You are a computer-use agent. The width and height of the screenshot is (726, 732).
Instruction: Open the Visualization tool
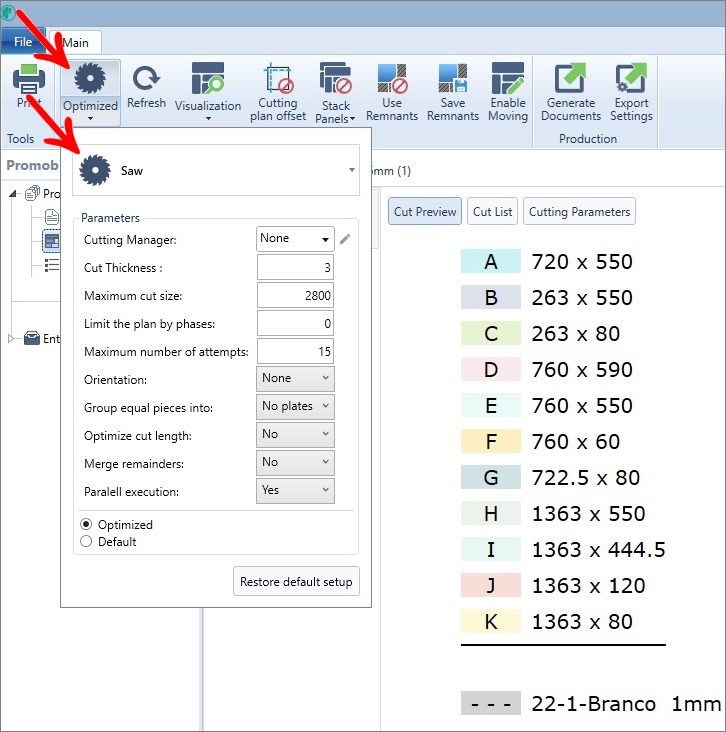click(x=208, y=78)
